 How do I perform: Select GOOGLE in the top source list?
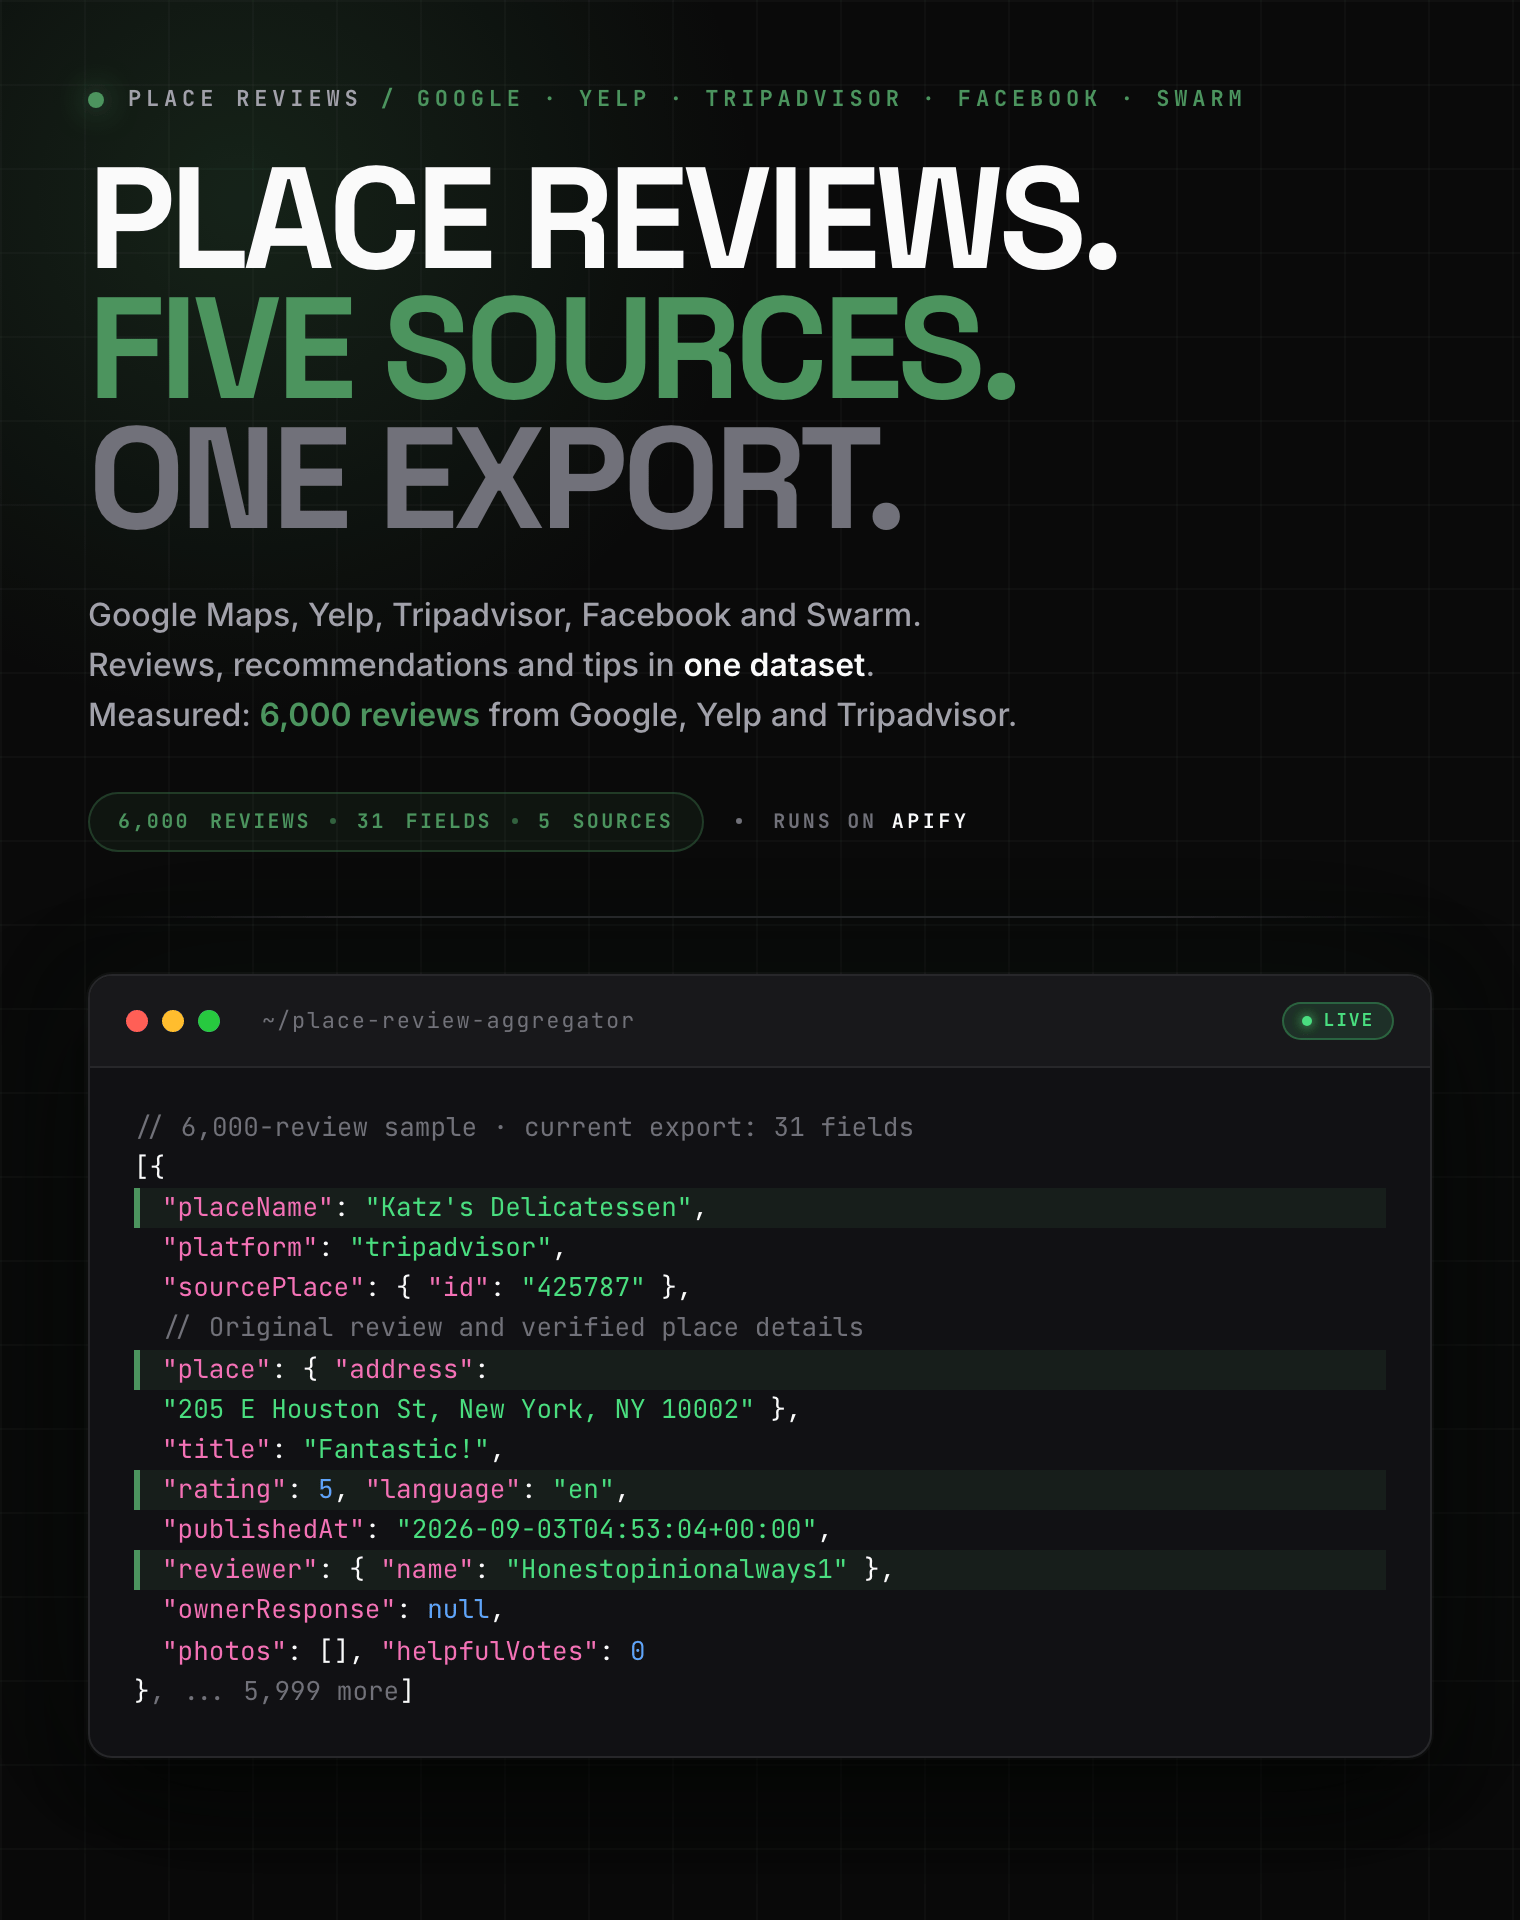(x=469, y=99)
